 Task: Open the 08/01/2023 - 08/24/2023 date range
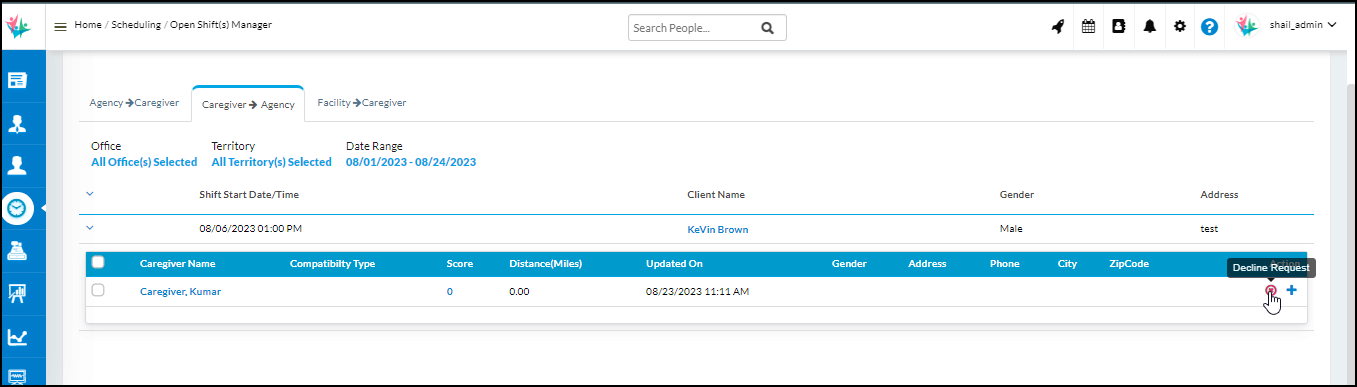pos(411,162)
